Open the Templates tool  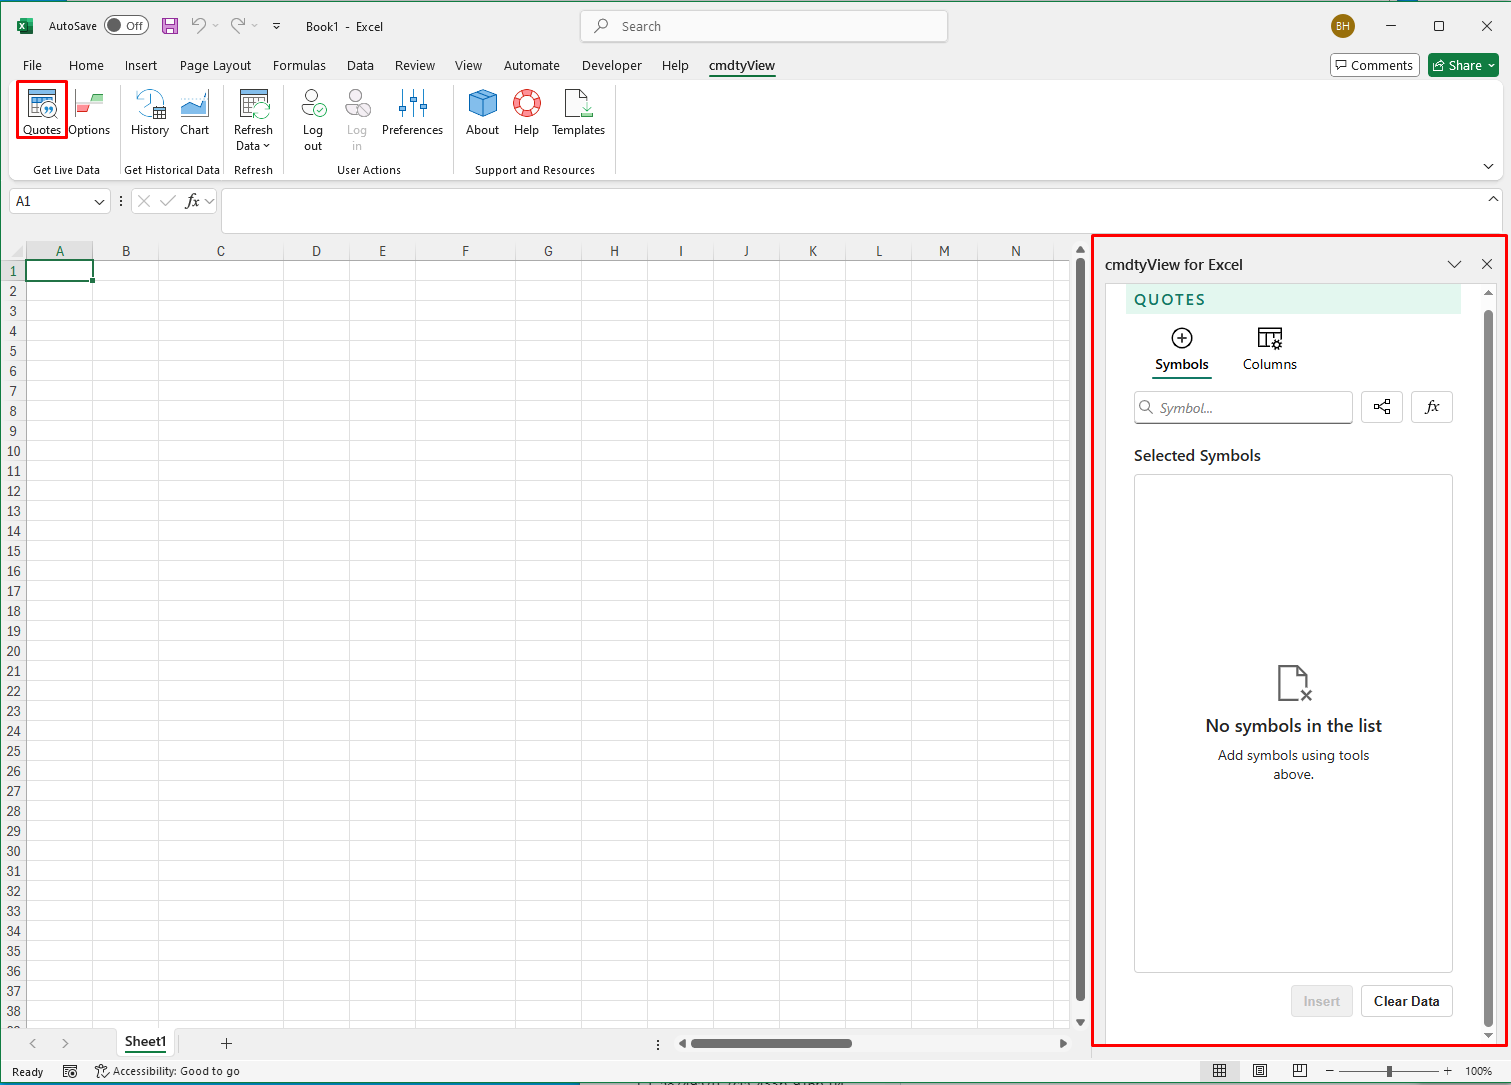point(578,111)
